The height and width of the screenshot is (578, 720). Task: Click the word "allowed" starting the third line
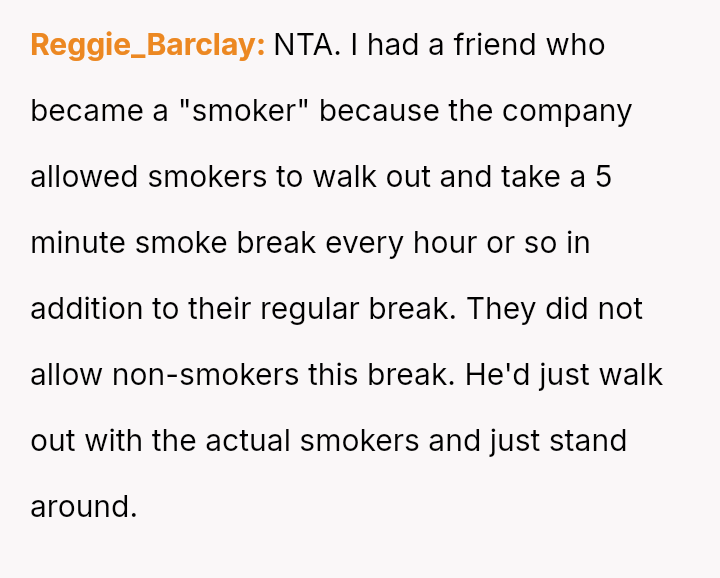[x=84, y=177]
